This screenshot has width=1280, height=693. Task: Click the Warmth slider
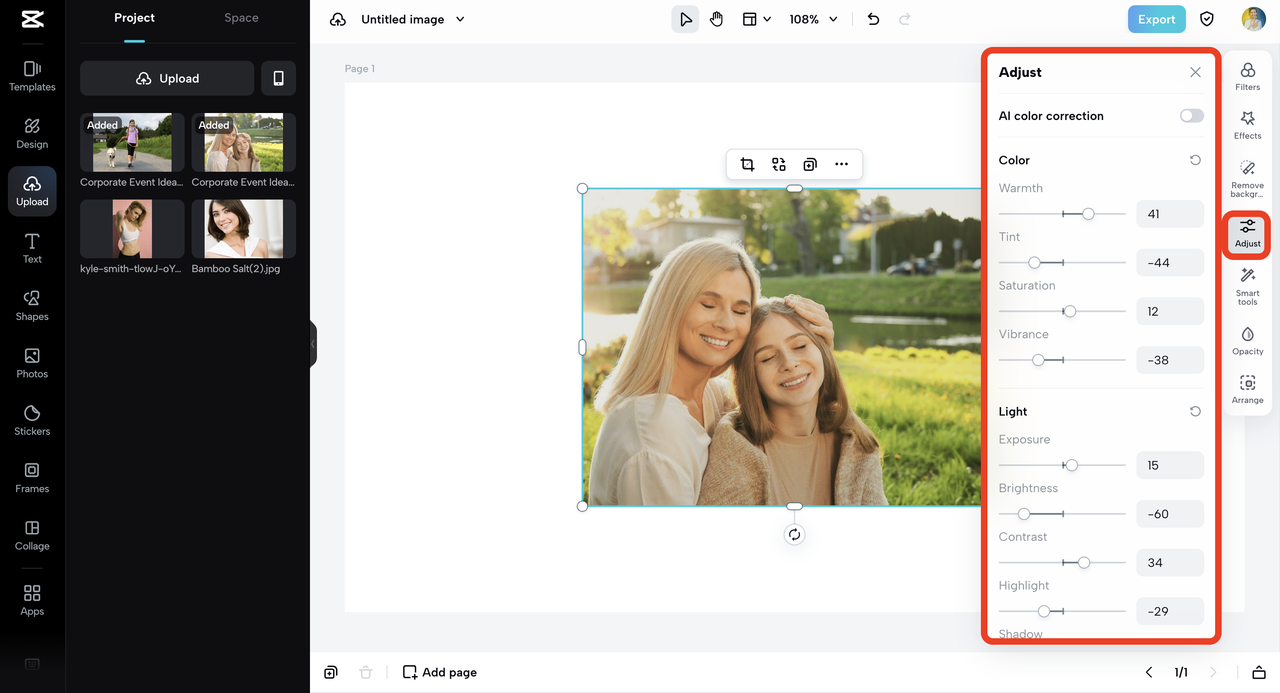tap(1062, 214)
